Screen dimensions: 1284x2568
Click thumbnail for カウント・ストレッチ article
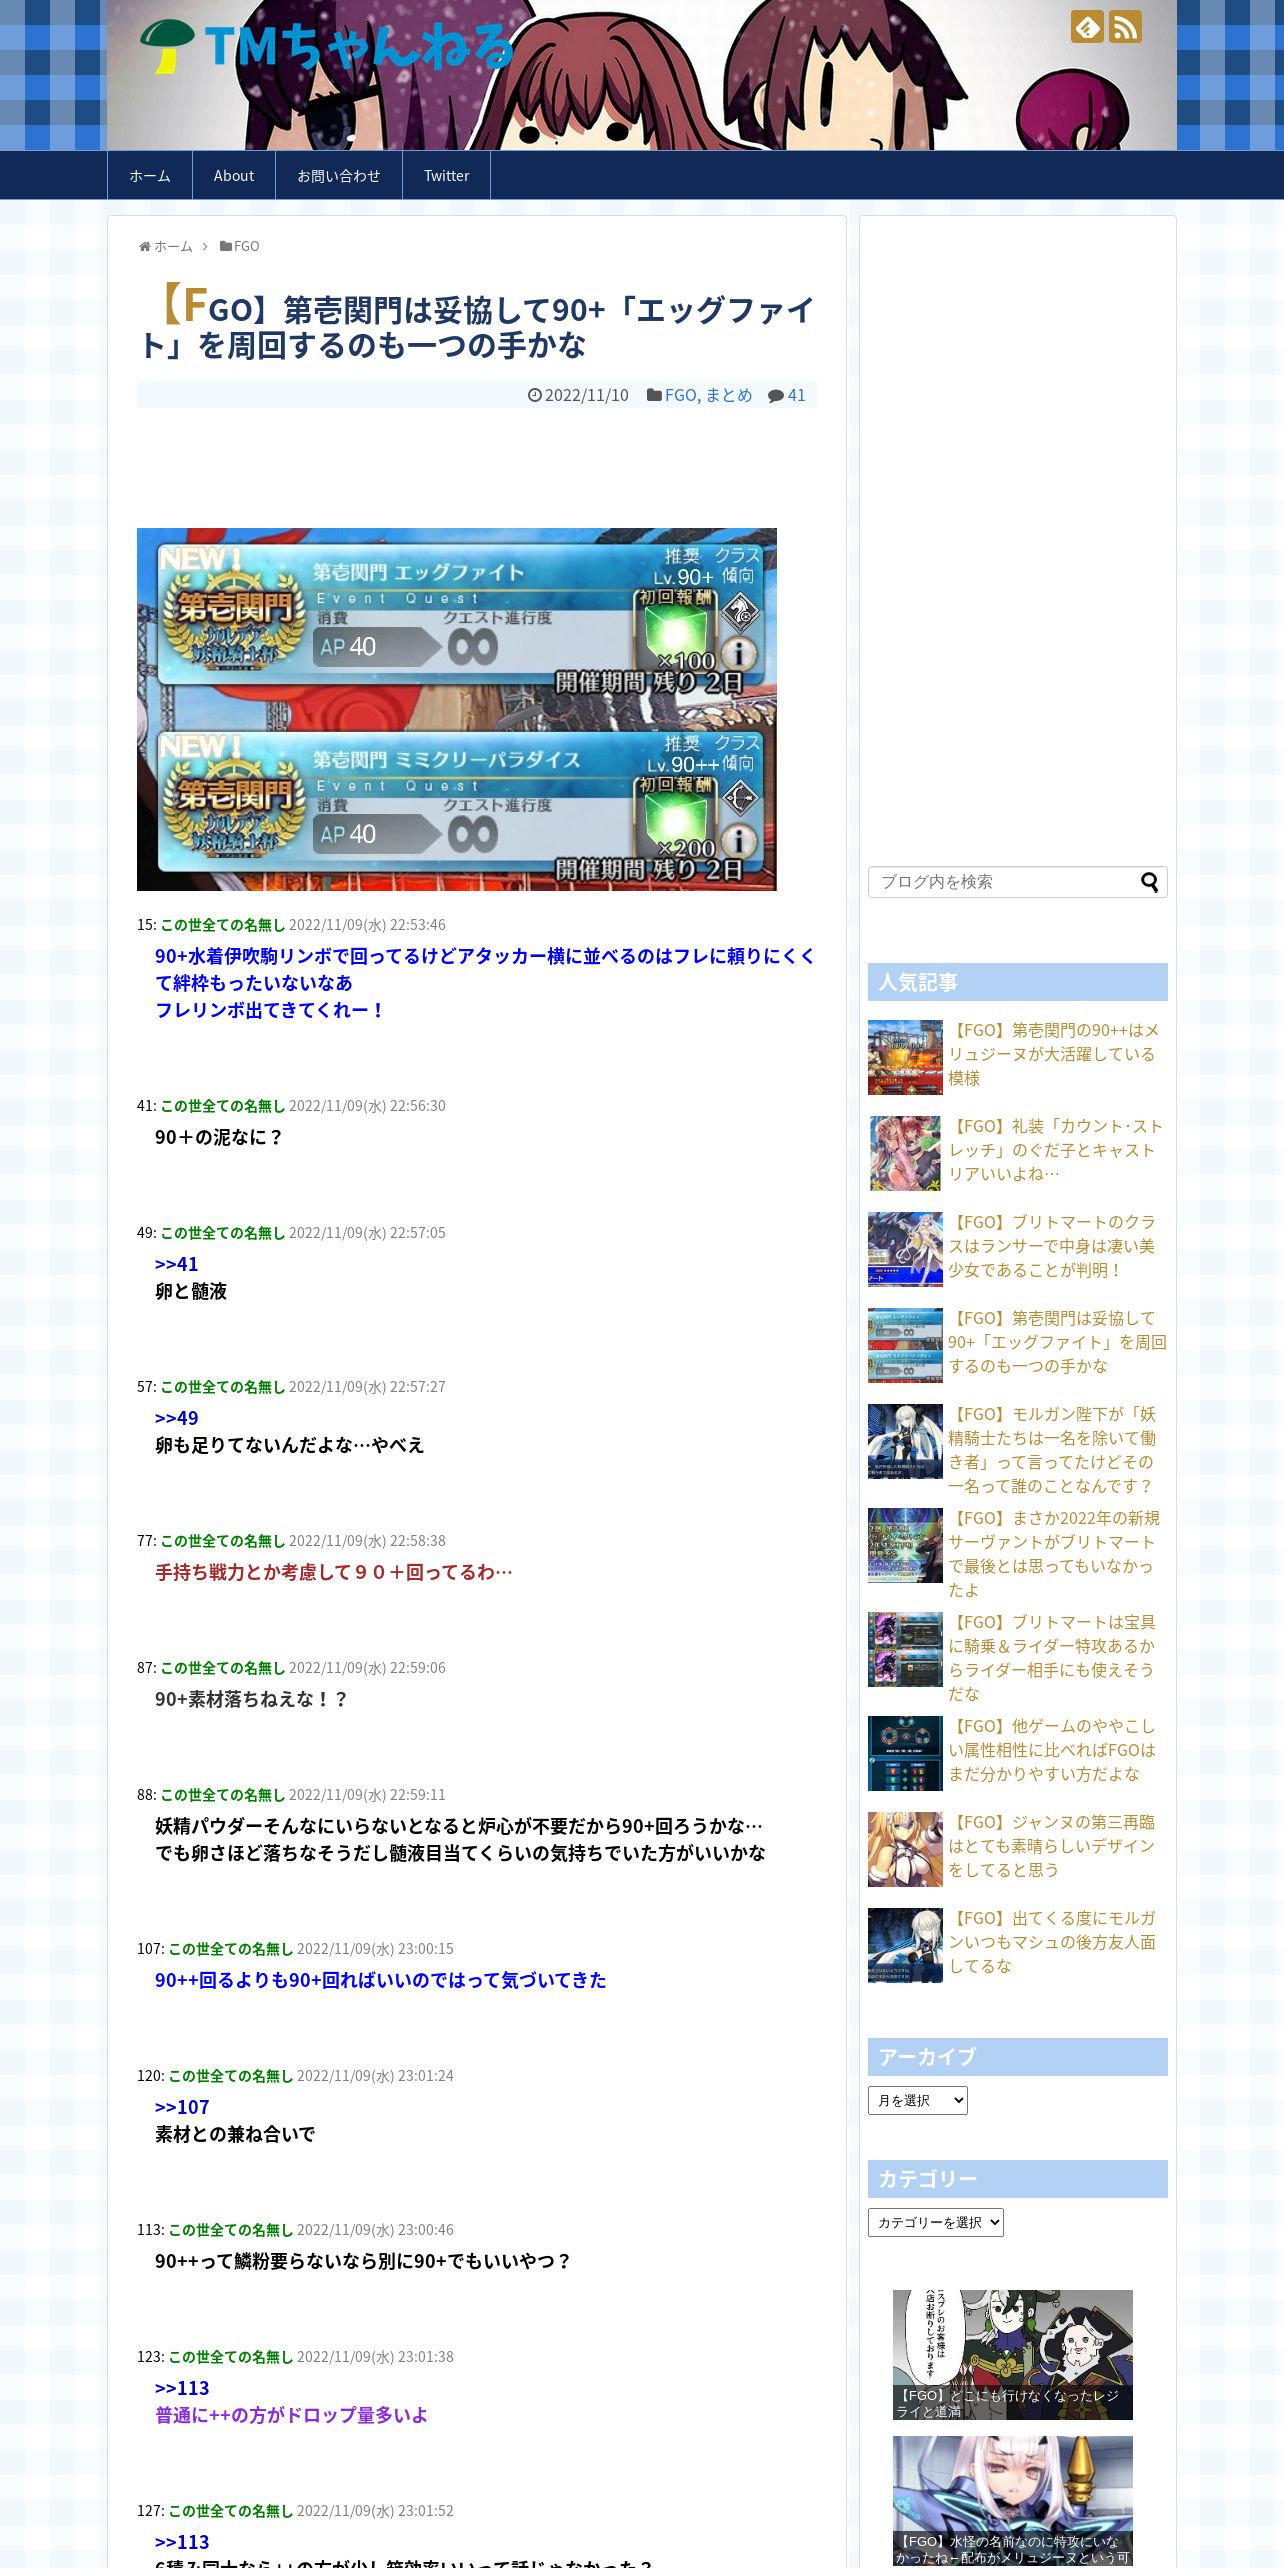click(x=905, y=1153)
